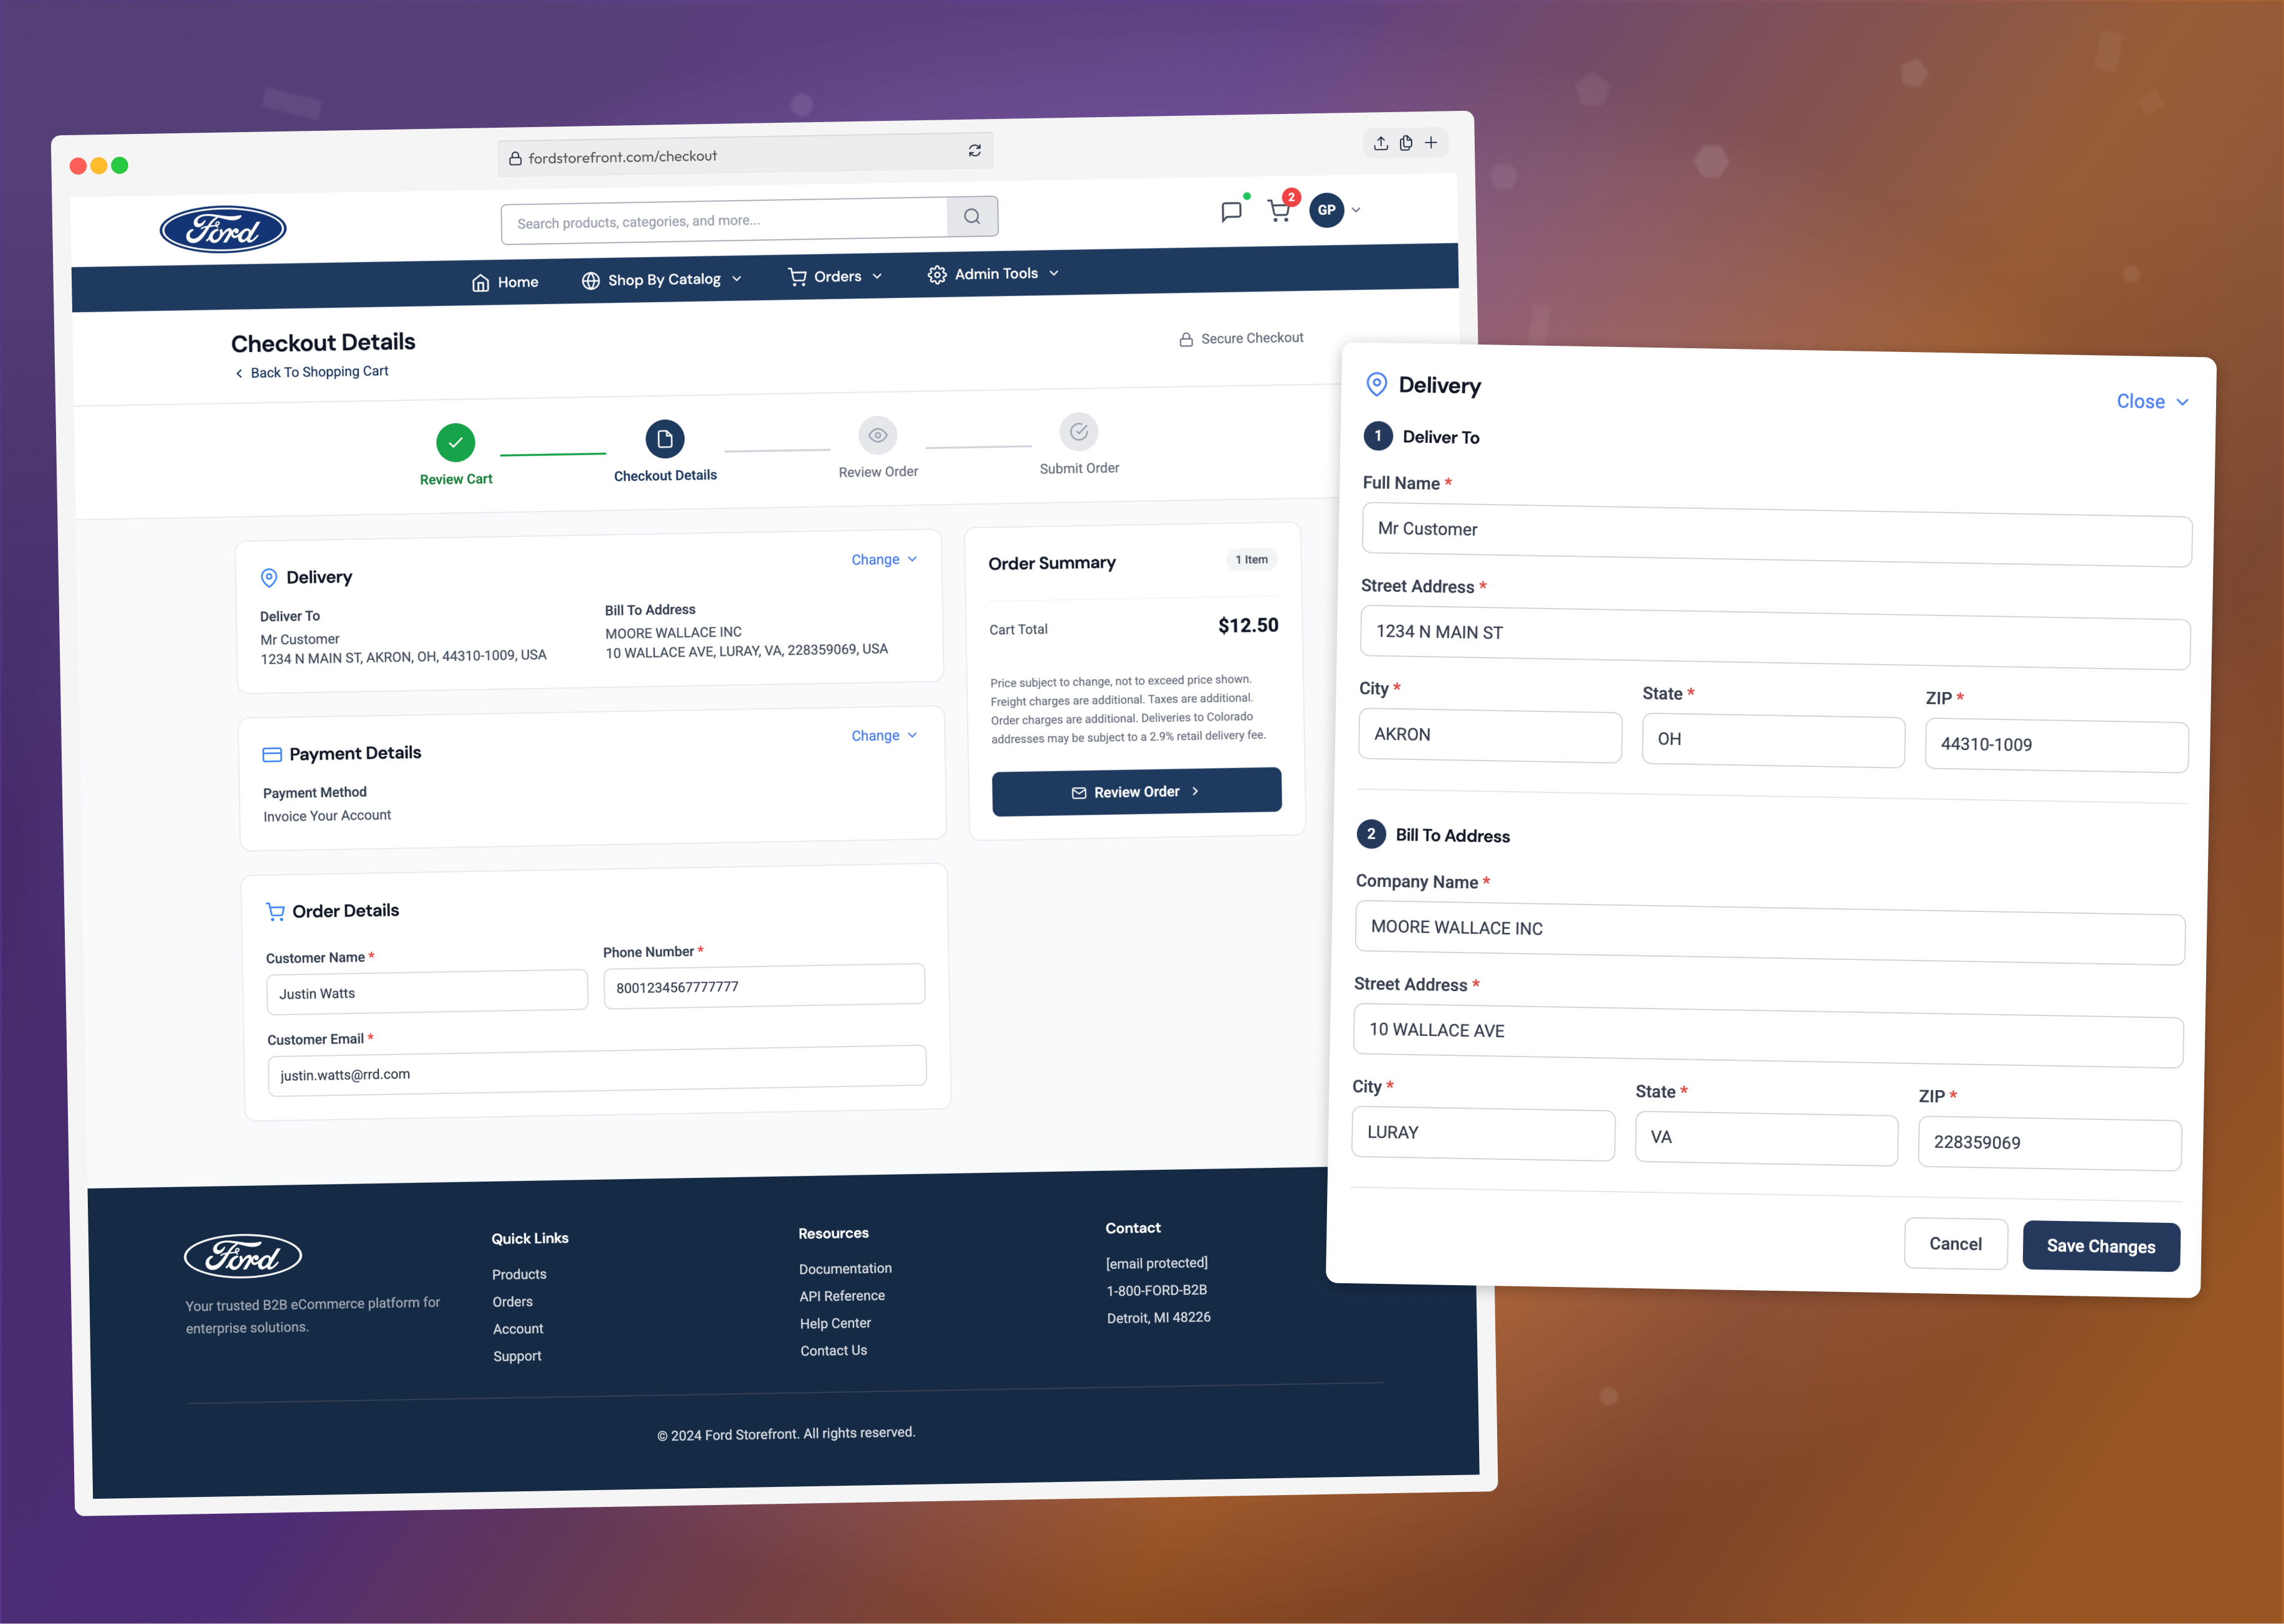
Task: Open a new browser tab plus icon
Action: point(1431,142)
